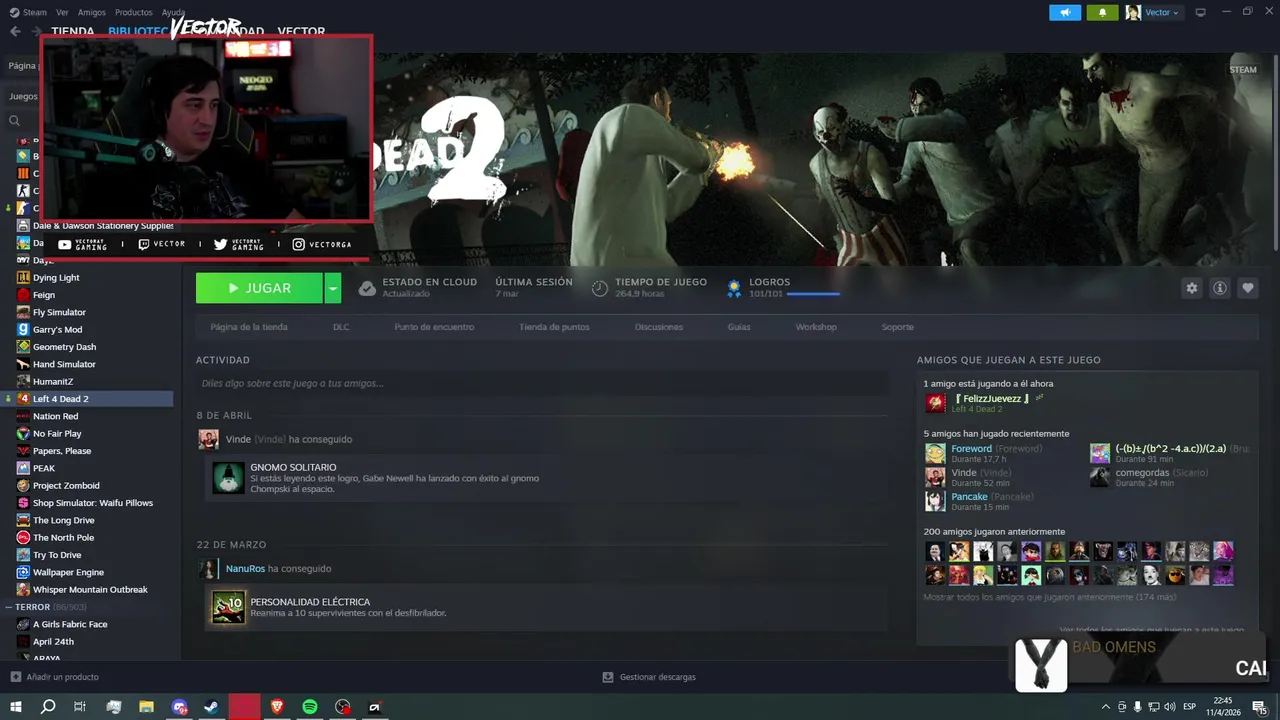Open the Ayuda menu
The width and height of the screenshot is (1280, 720).
coord(173,12)
